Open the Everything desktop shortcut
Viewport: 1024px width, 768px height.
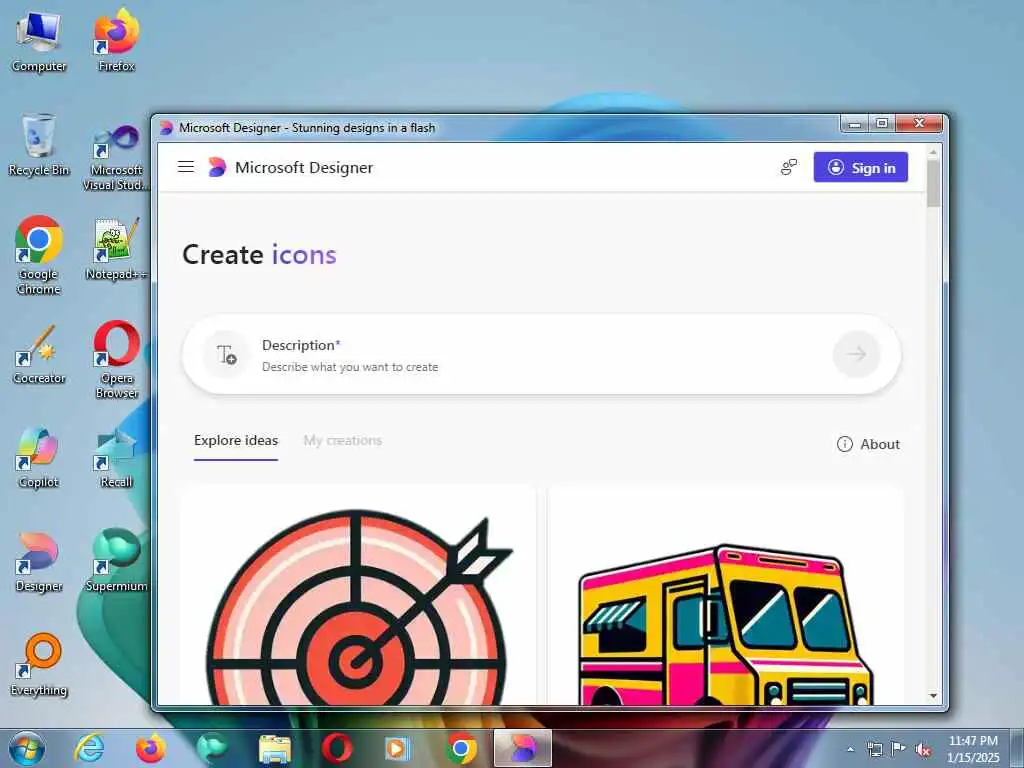tap(39, 665)
